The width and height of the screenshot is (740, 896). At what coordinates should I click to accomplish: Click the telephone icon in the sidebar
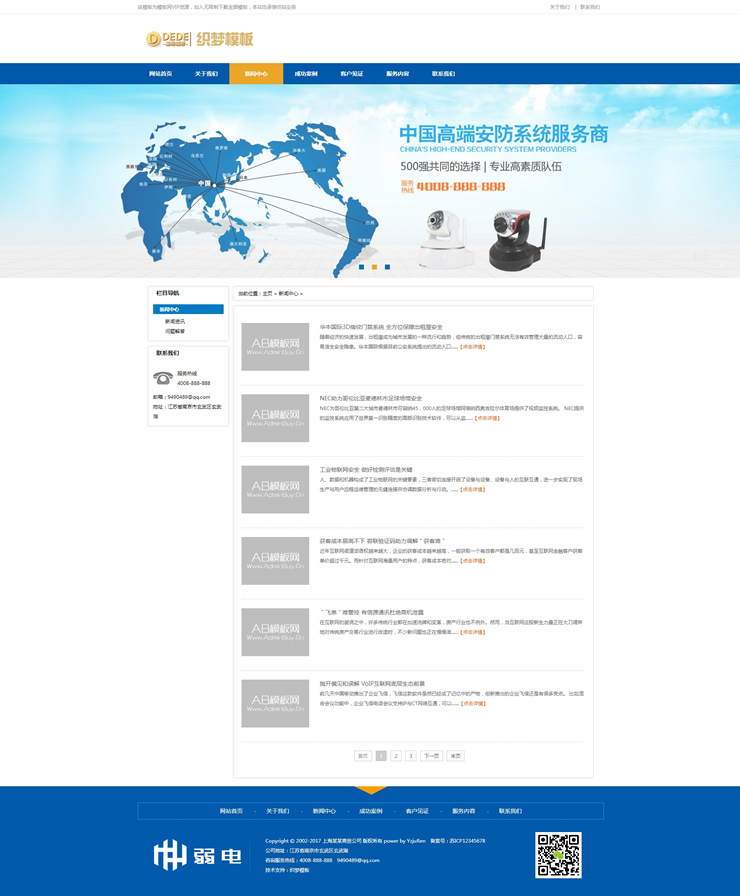click(x=162, y=377)
